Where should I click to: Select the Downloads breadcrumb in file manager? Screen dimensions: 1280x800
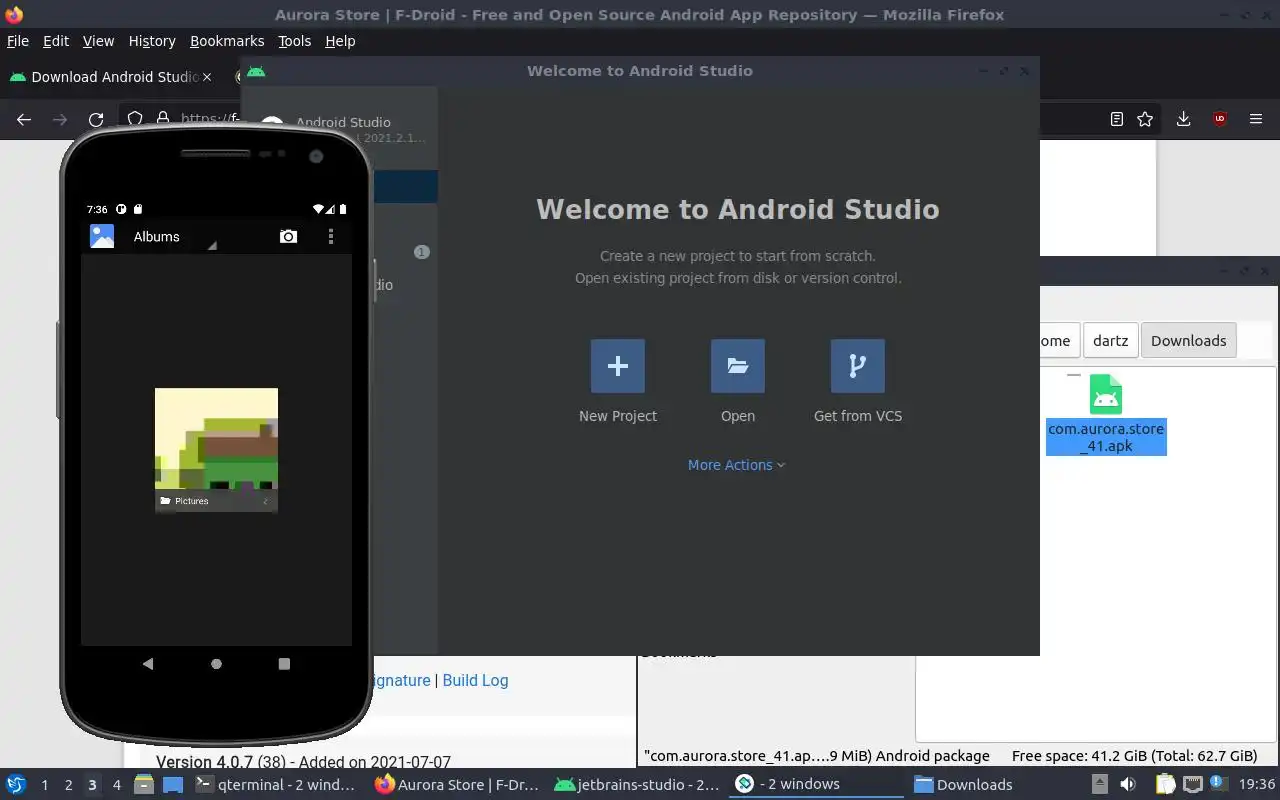tap(1188, 341)
